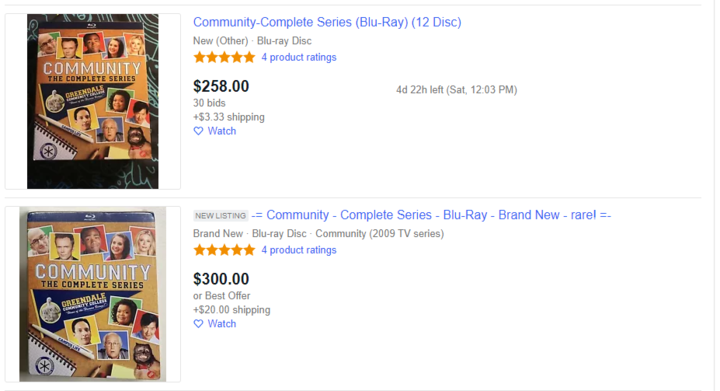
Task: Click the heart icon on the $258.00 listing
Action: tap(198, 131)
